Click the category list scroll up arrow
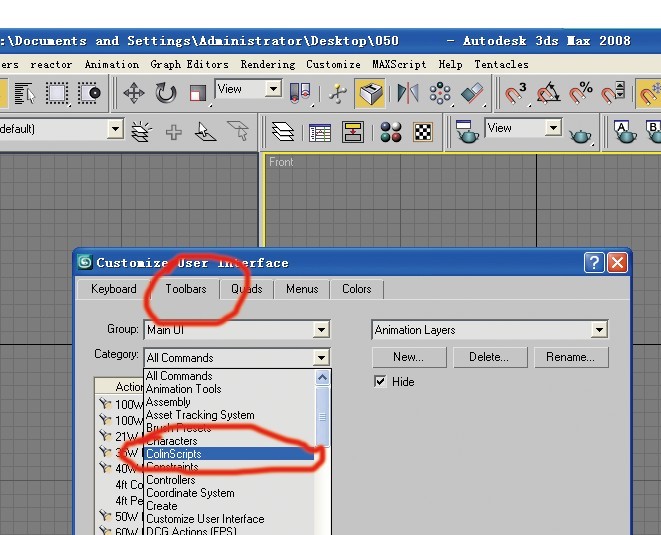This screenshot has height=535, width=661. point(322,377)
